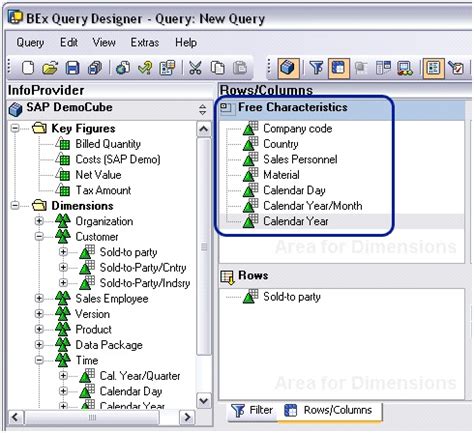Open the Help menu
474x433 pixels.
click(186, 43)
